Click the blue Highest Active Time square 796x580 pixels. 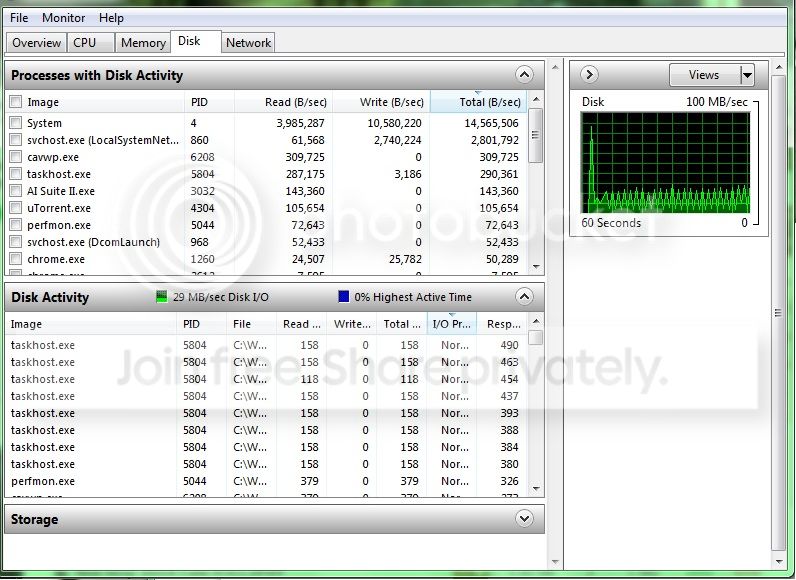click(x=344, y=297)
